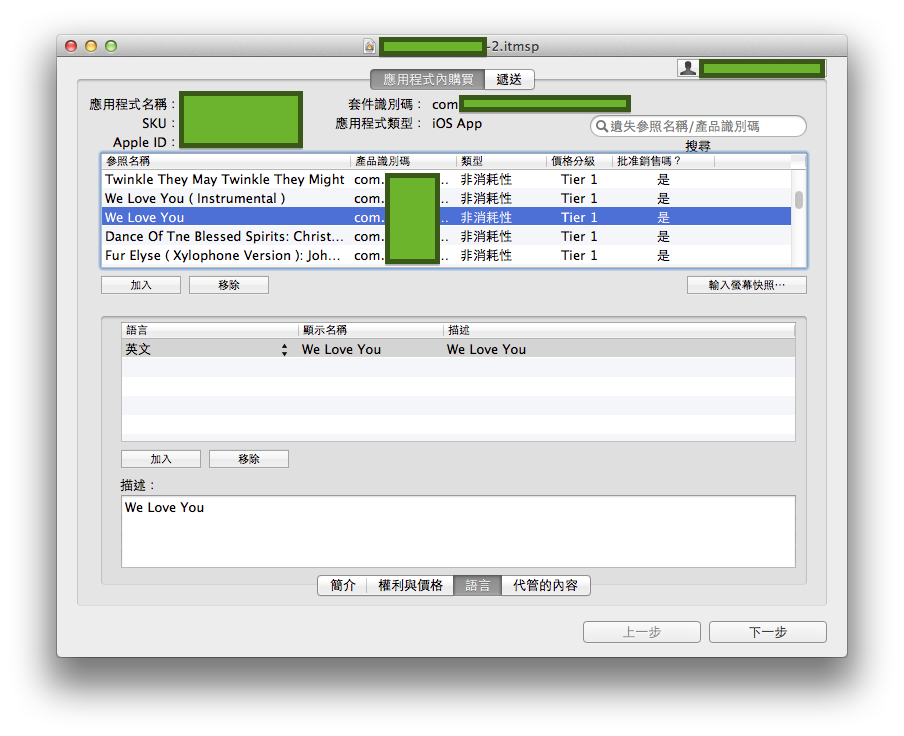Click the document icon in title bar

369,46
